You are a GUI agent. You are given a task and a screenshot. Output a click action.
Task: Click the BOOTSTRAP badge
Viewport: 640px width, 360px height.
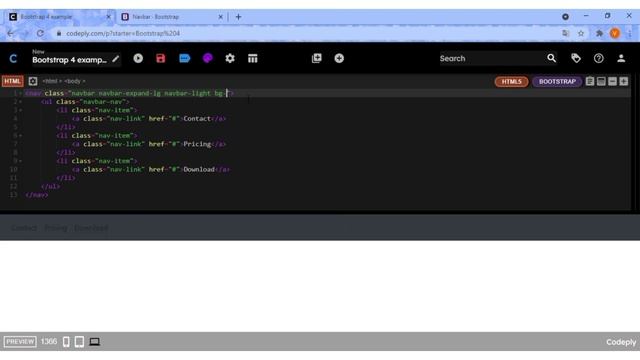(x=557, y=82)
